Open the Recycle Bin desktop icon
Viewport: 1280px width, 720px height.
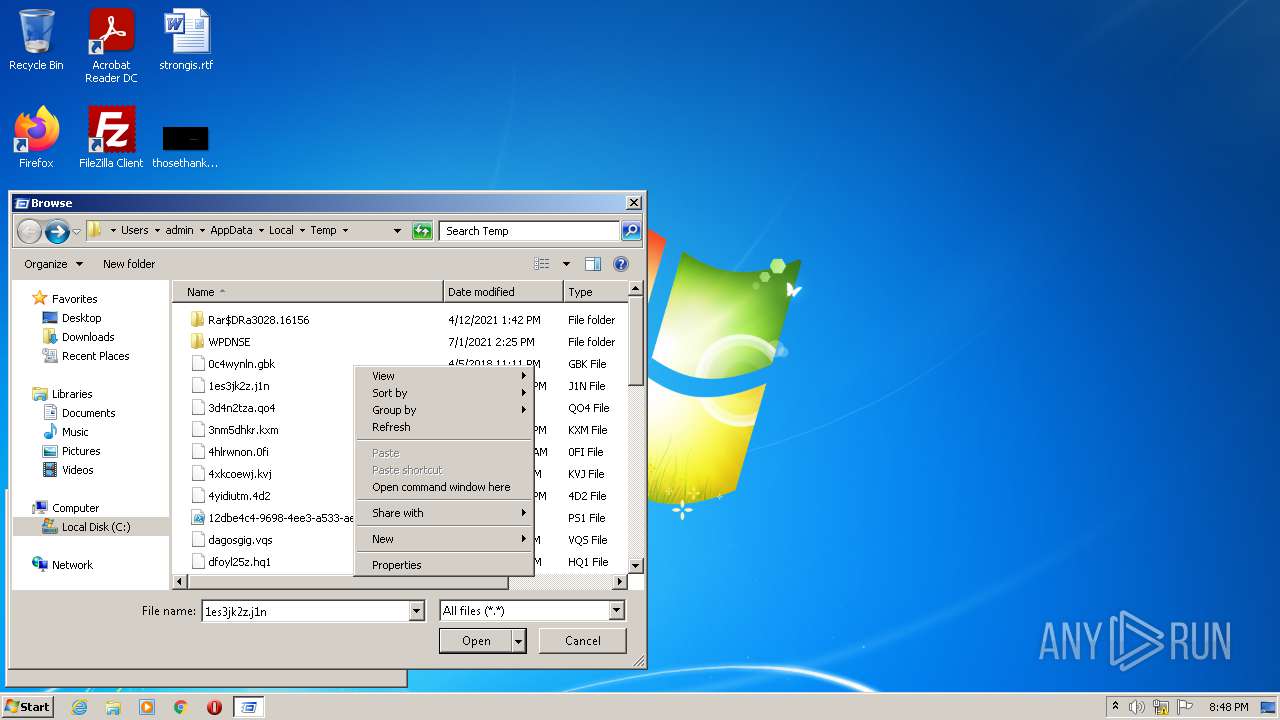tap(36, 40)
